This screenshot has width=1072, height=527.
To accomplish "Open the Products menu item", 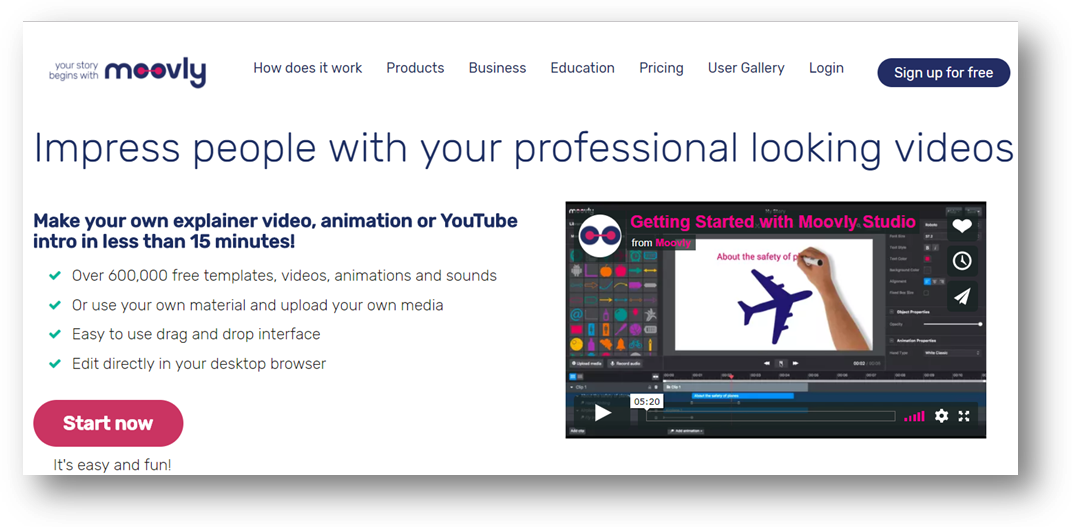I will 415,68.
